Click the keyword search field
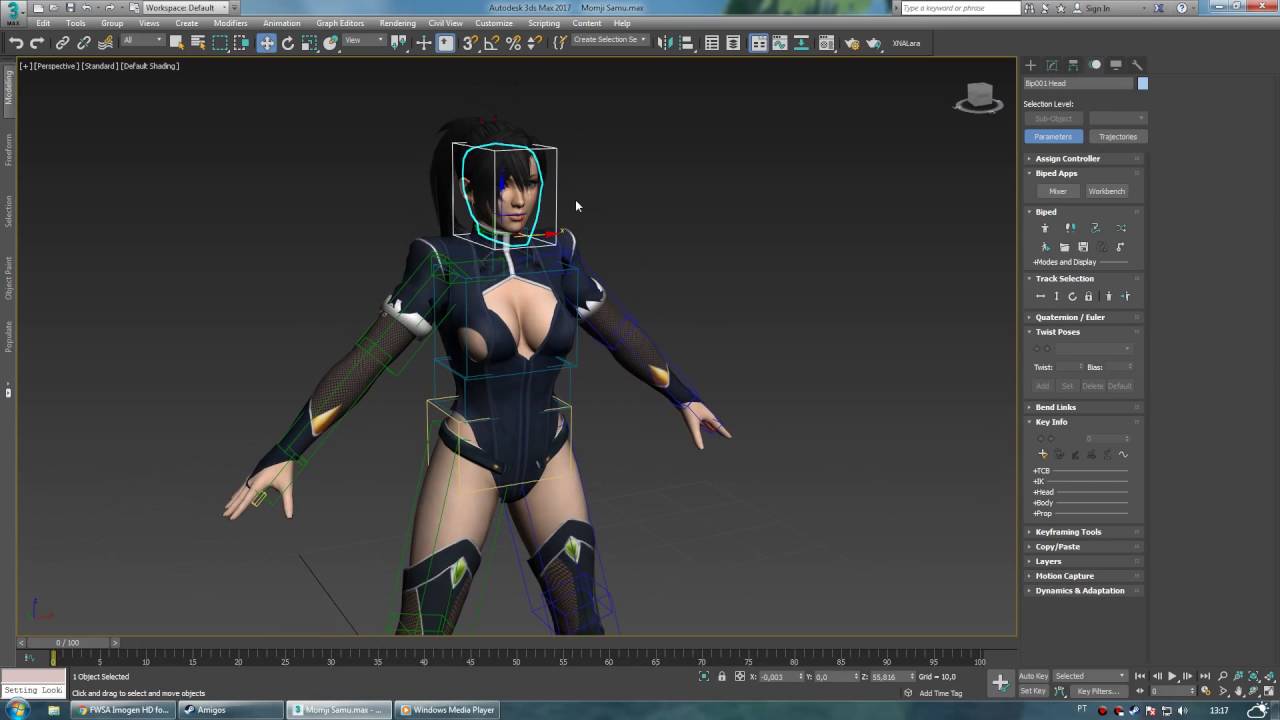 (960, 8)
